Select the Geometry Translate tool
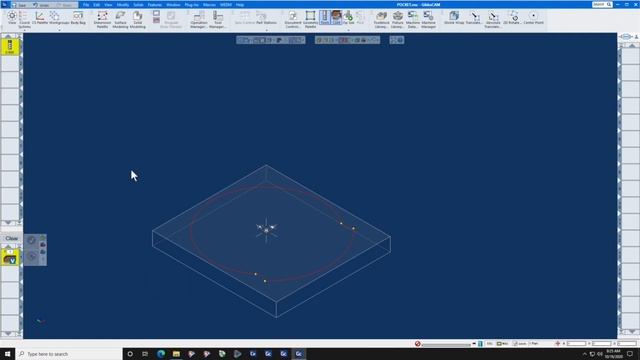The width and height of the screenshot is (640, 360). point(493,19)
